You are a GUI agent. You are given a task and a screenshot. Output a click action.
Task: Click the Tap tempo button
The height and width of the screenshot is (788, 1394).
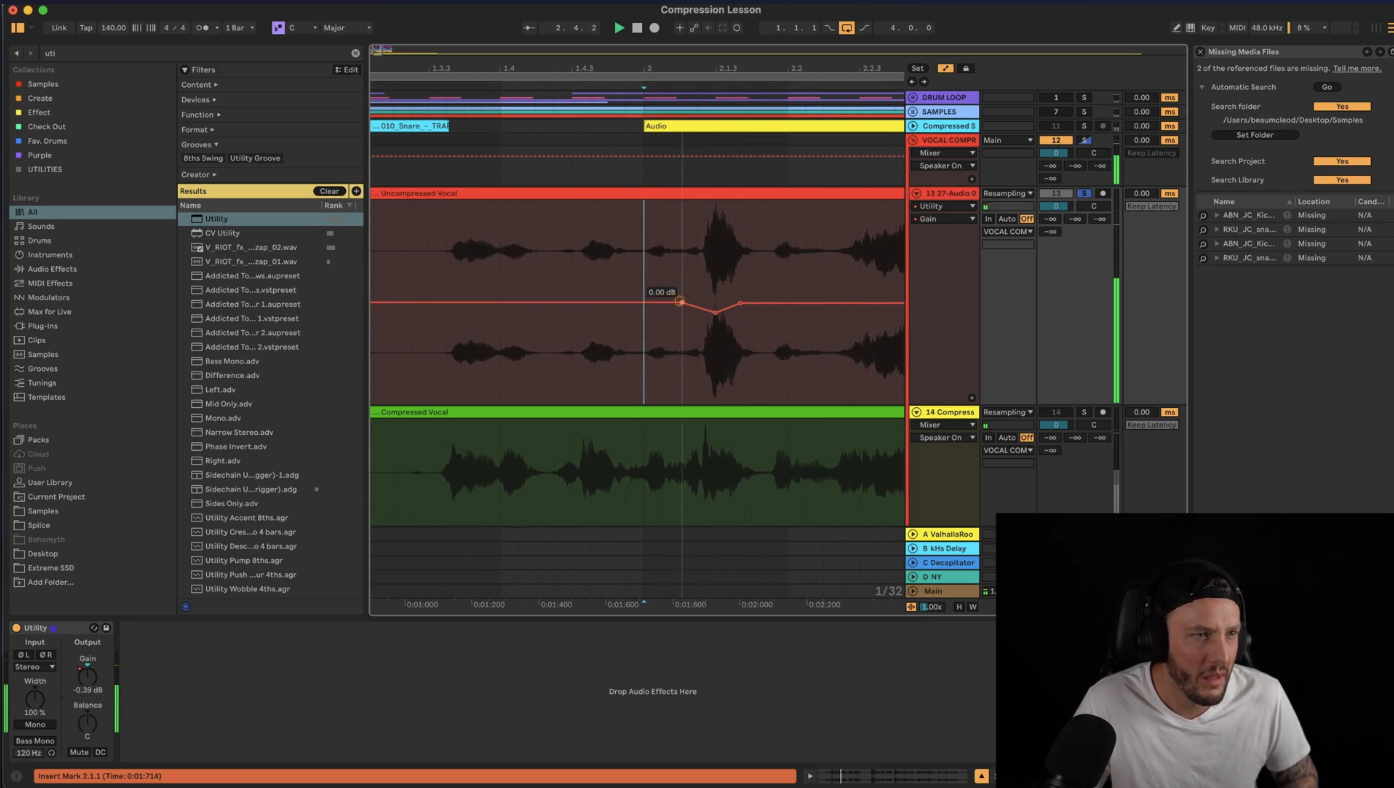pyautogui.click(x=86, y=28)
